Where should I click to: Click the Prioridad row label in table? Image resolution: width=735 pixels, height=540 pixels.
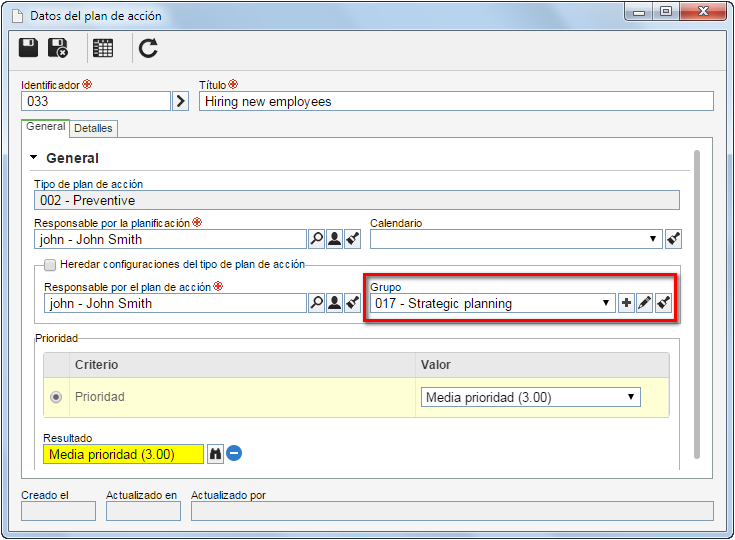coord(100,397)
